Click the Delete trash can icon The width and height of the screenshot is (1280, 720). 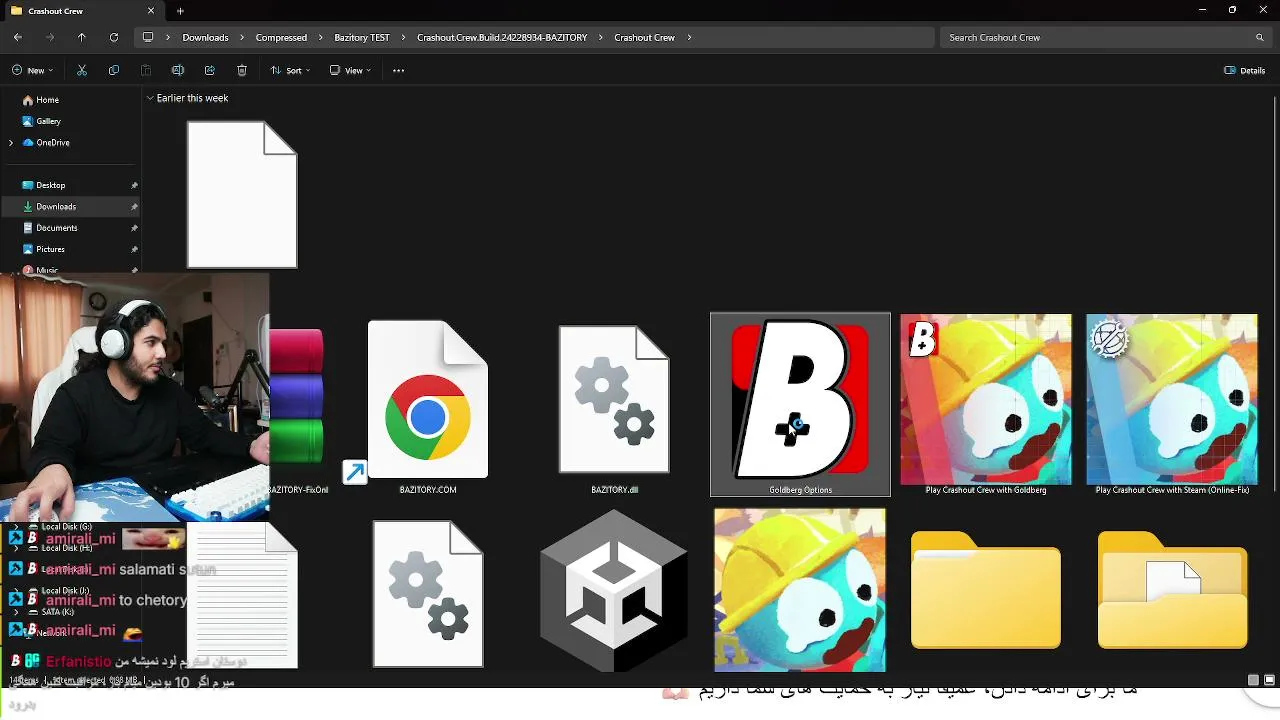click(x=242, y=70)
